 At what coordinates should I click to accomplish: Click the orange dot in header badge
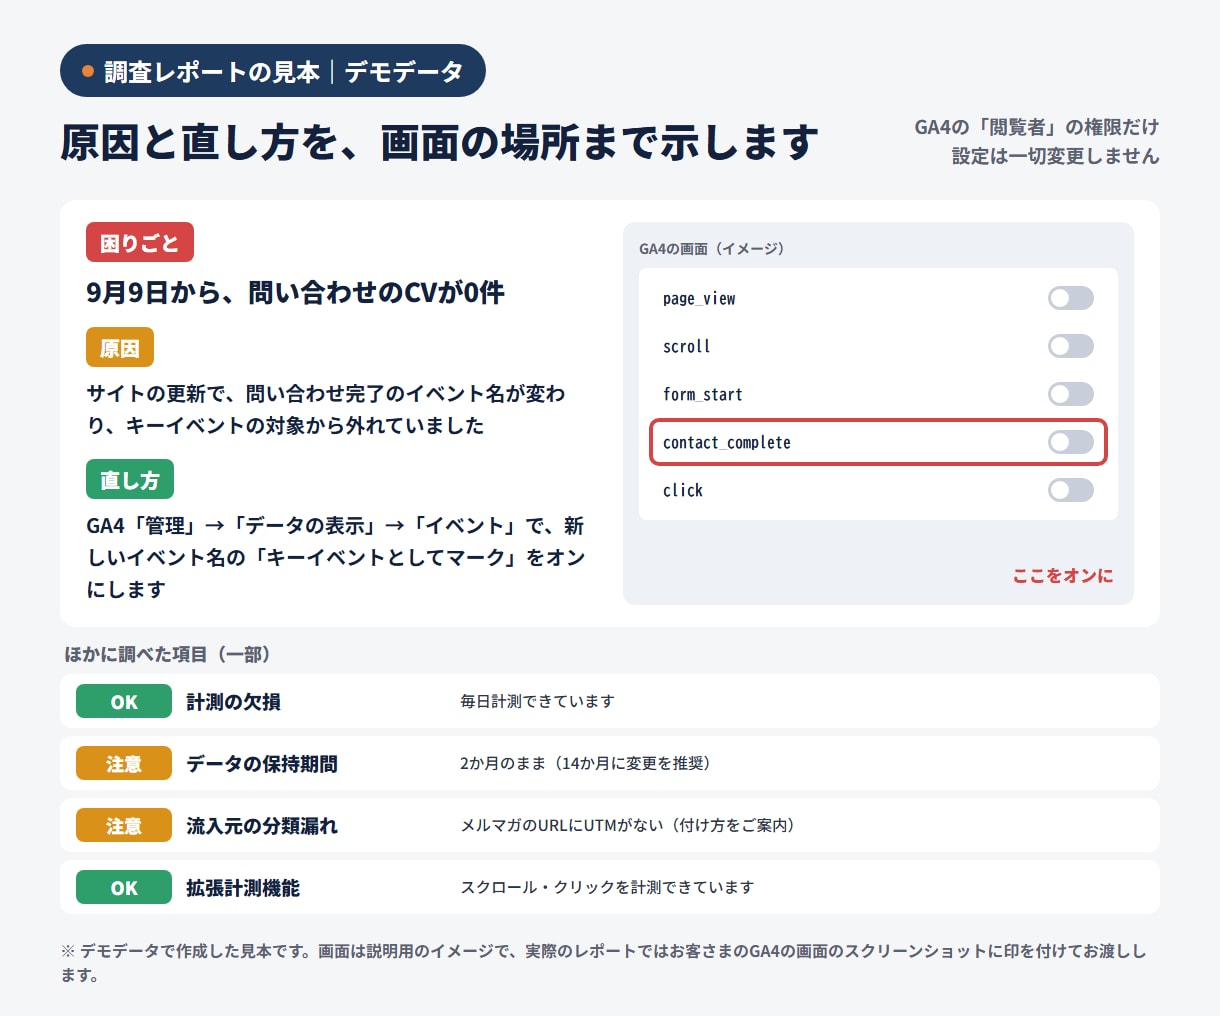coord(88,71)
